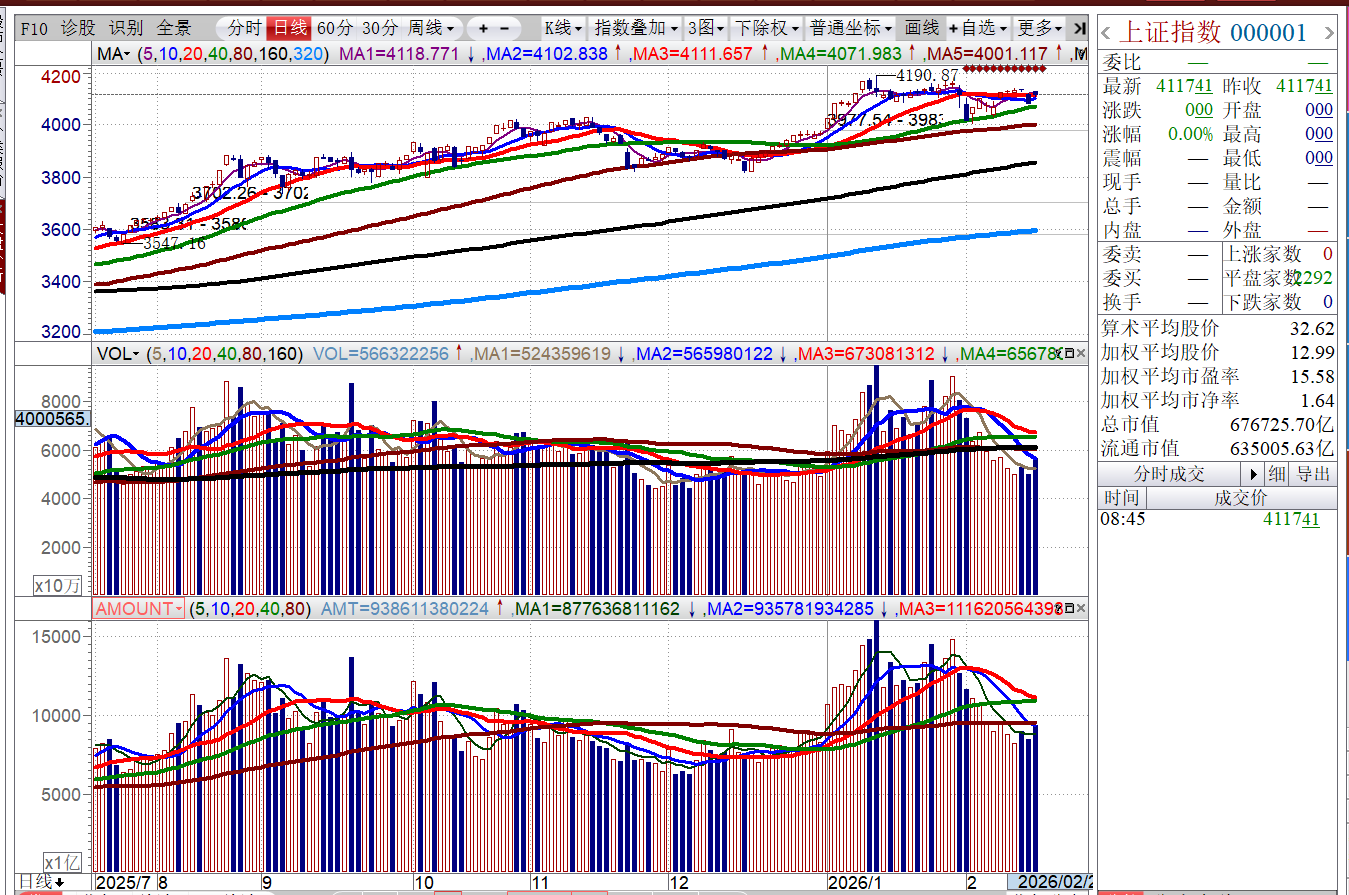Click the play arrow beside 分时成交
1349x895 pixels.
tap(1251, 474)
